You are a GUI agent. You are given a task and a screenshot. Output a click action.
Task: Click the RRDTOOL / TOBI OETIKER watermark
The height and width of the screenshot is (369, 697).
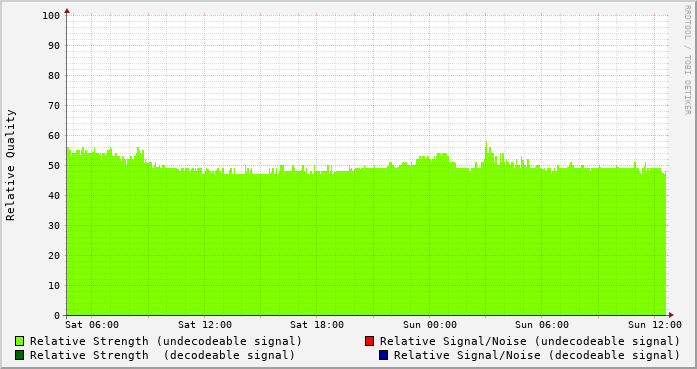tap(688, 60)
